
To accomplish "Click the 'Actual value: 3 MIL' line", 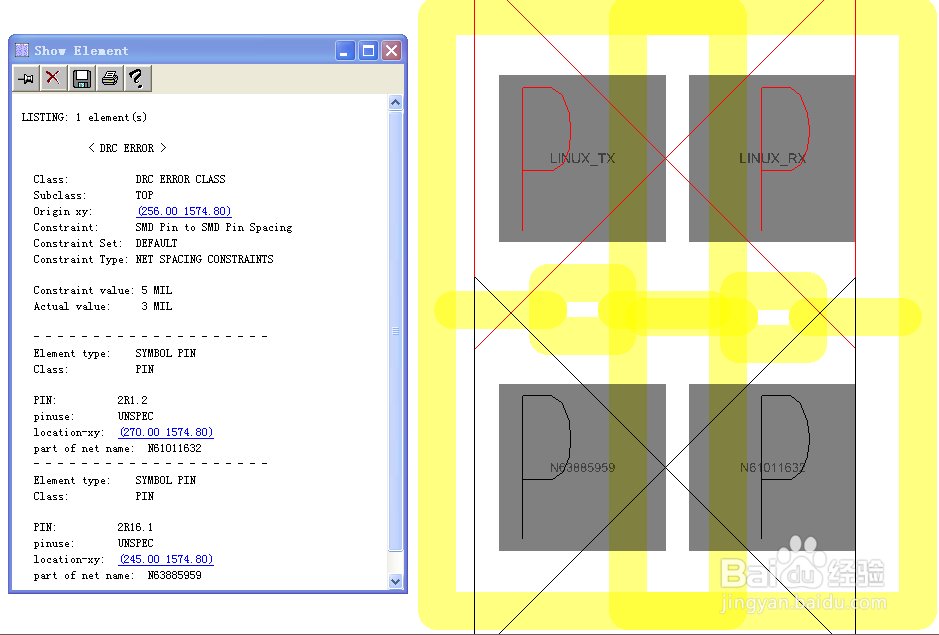I will [x=103, y=306].
